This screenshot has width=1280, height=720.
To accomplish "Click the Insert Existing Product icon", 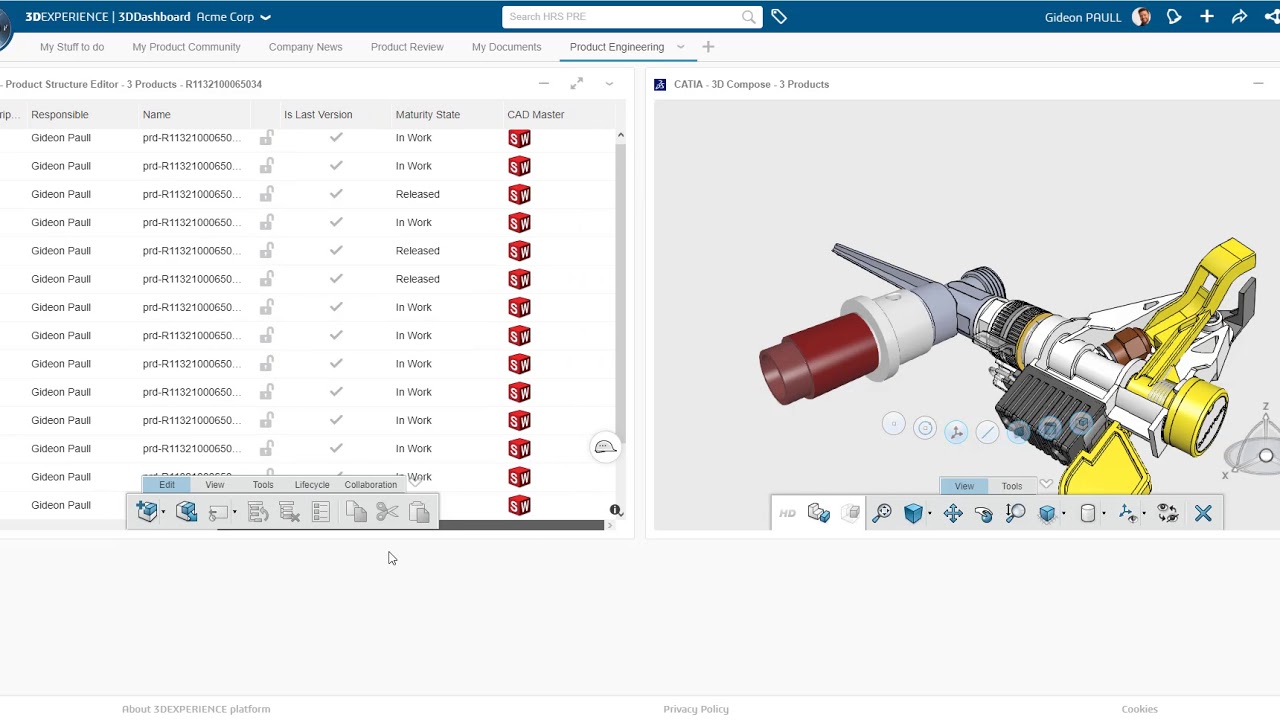I will (186, 512).
